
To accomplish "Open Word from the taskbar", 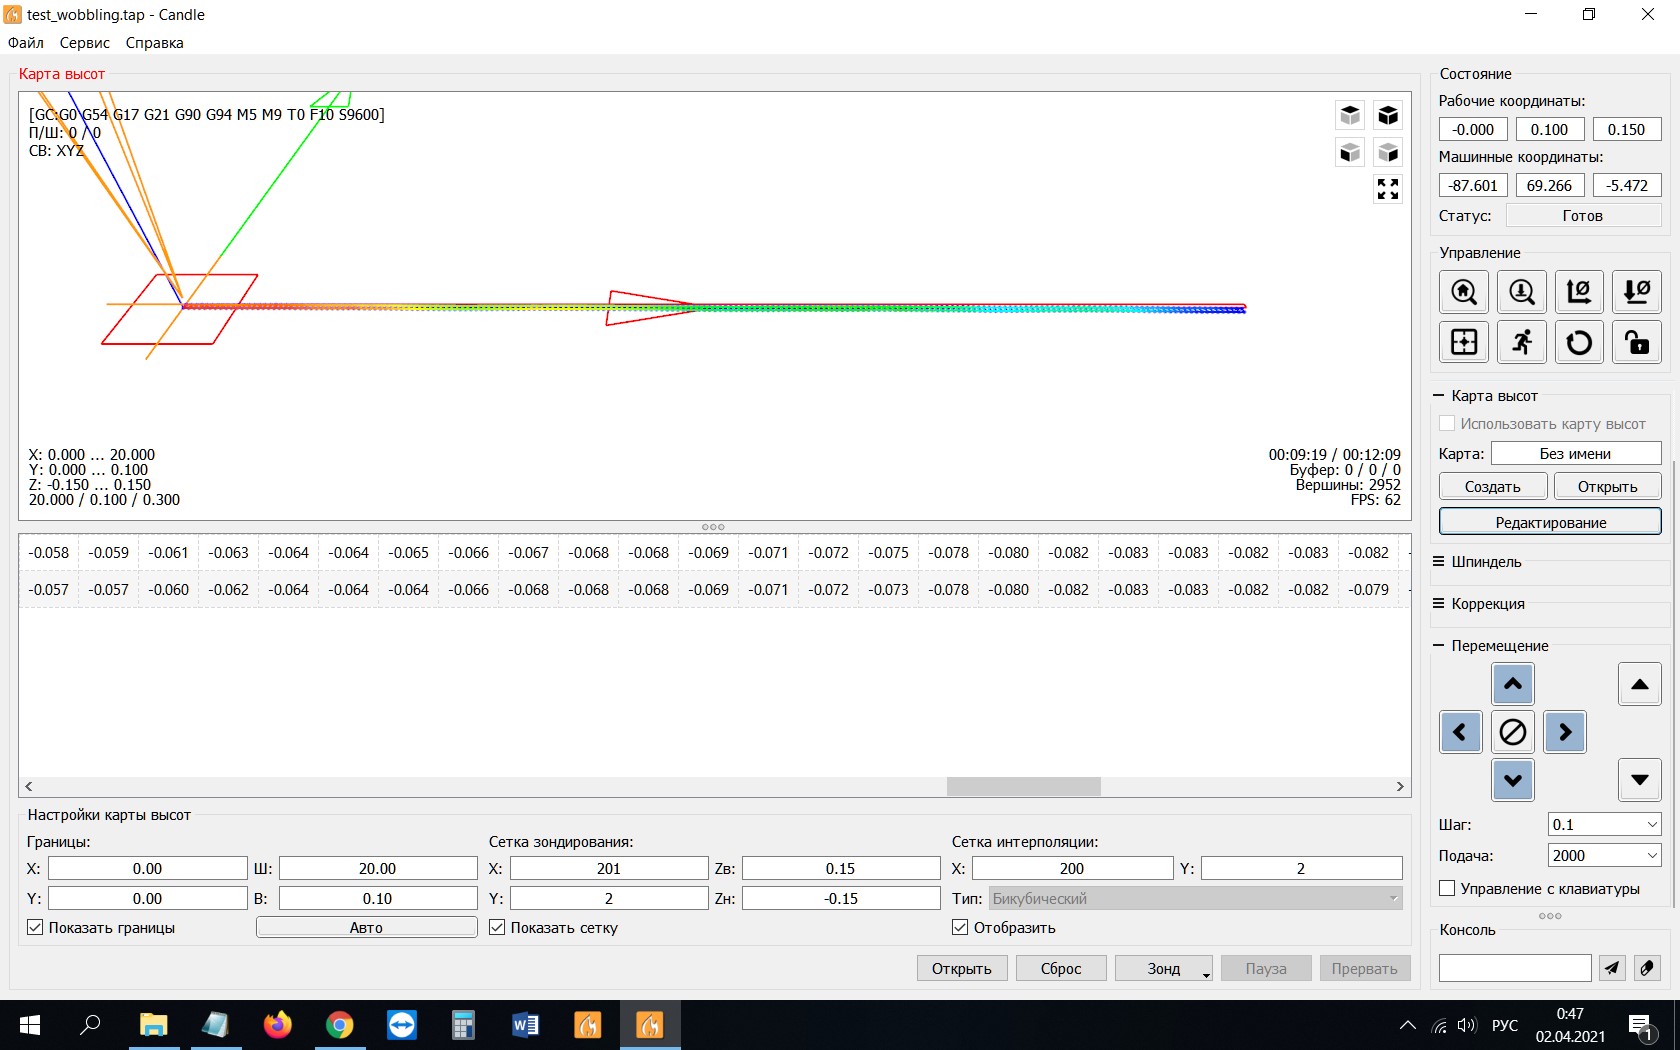I will (x=526, y=1025).
